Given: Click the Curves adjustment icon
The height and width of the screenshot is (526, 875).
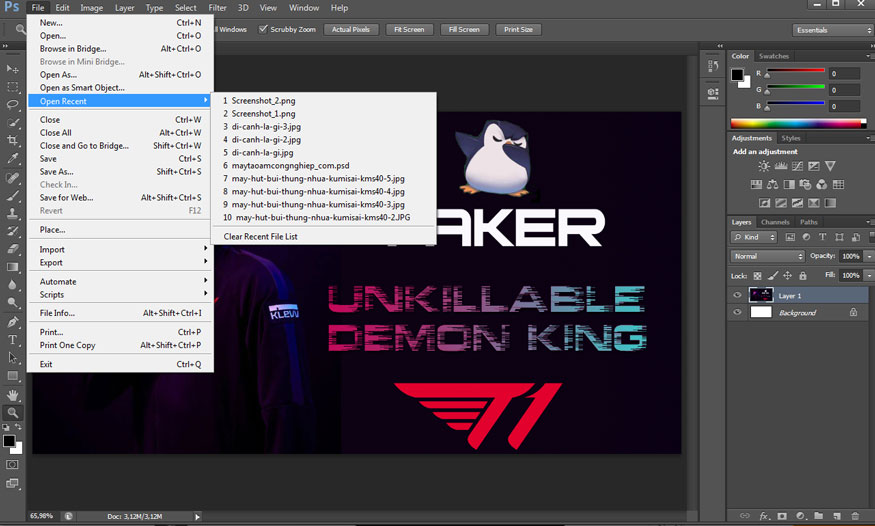Looking at the screenshot, I should (797, 166).
